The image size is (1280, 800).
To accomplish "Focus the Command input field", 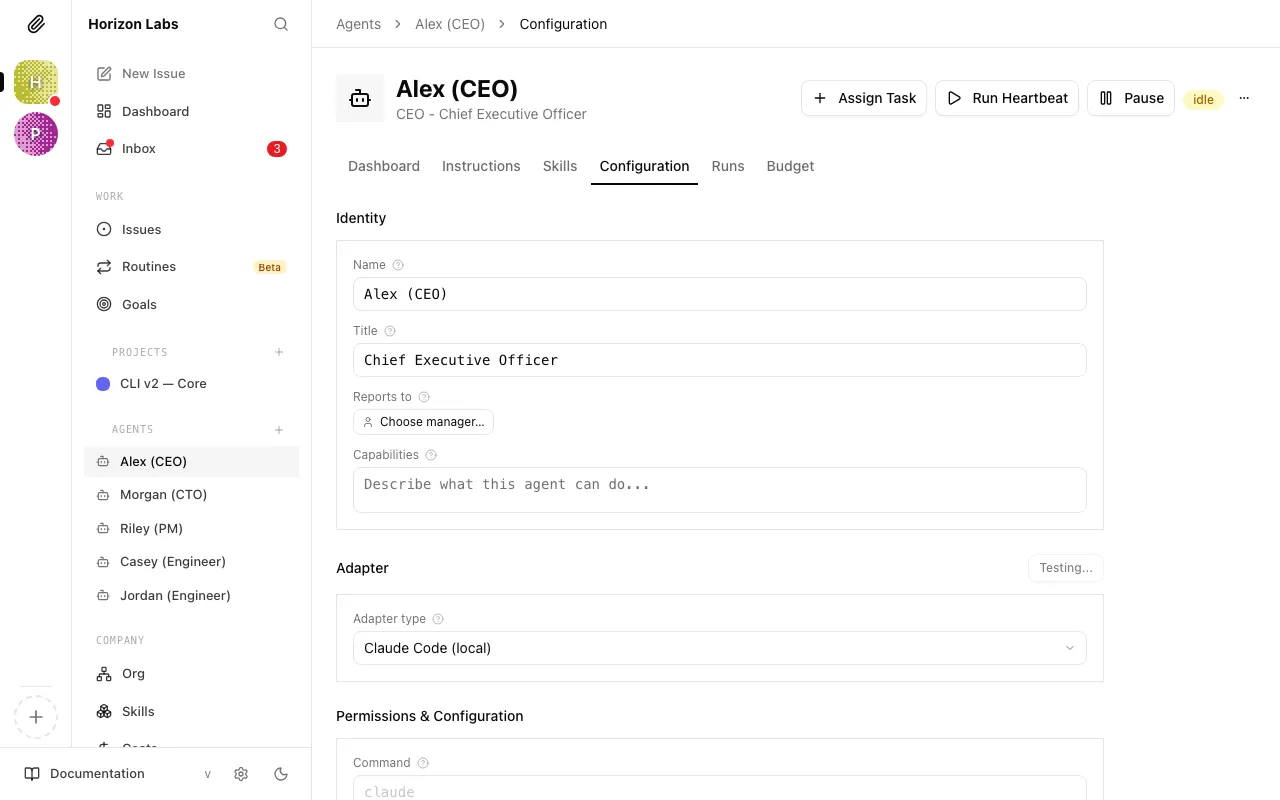I will (x=720, y=788).
